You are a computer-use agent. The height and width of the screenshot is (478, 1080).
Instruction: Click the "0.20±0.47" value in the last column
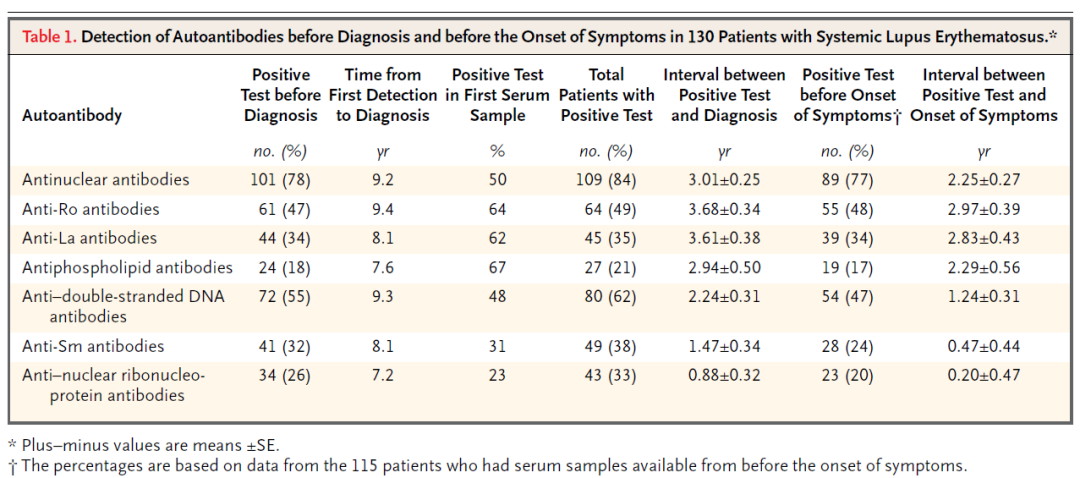983,376
